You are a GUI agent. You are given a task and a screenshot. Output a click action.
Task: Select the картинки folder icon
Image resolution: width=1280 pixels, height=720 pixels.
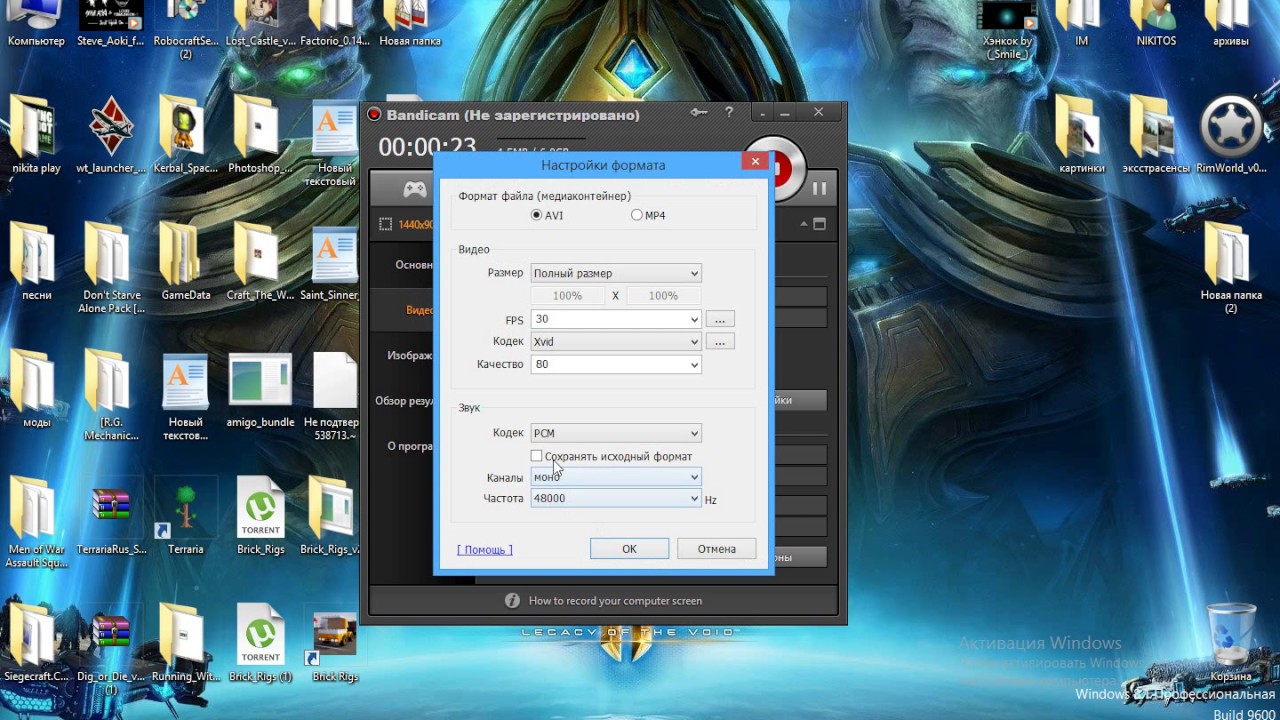pyautogui.click(x=1081, y=135)
